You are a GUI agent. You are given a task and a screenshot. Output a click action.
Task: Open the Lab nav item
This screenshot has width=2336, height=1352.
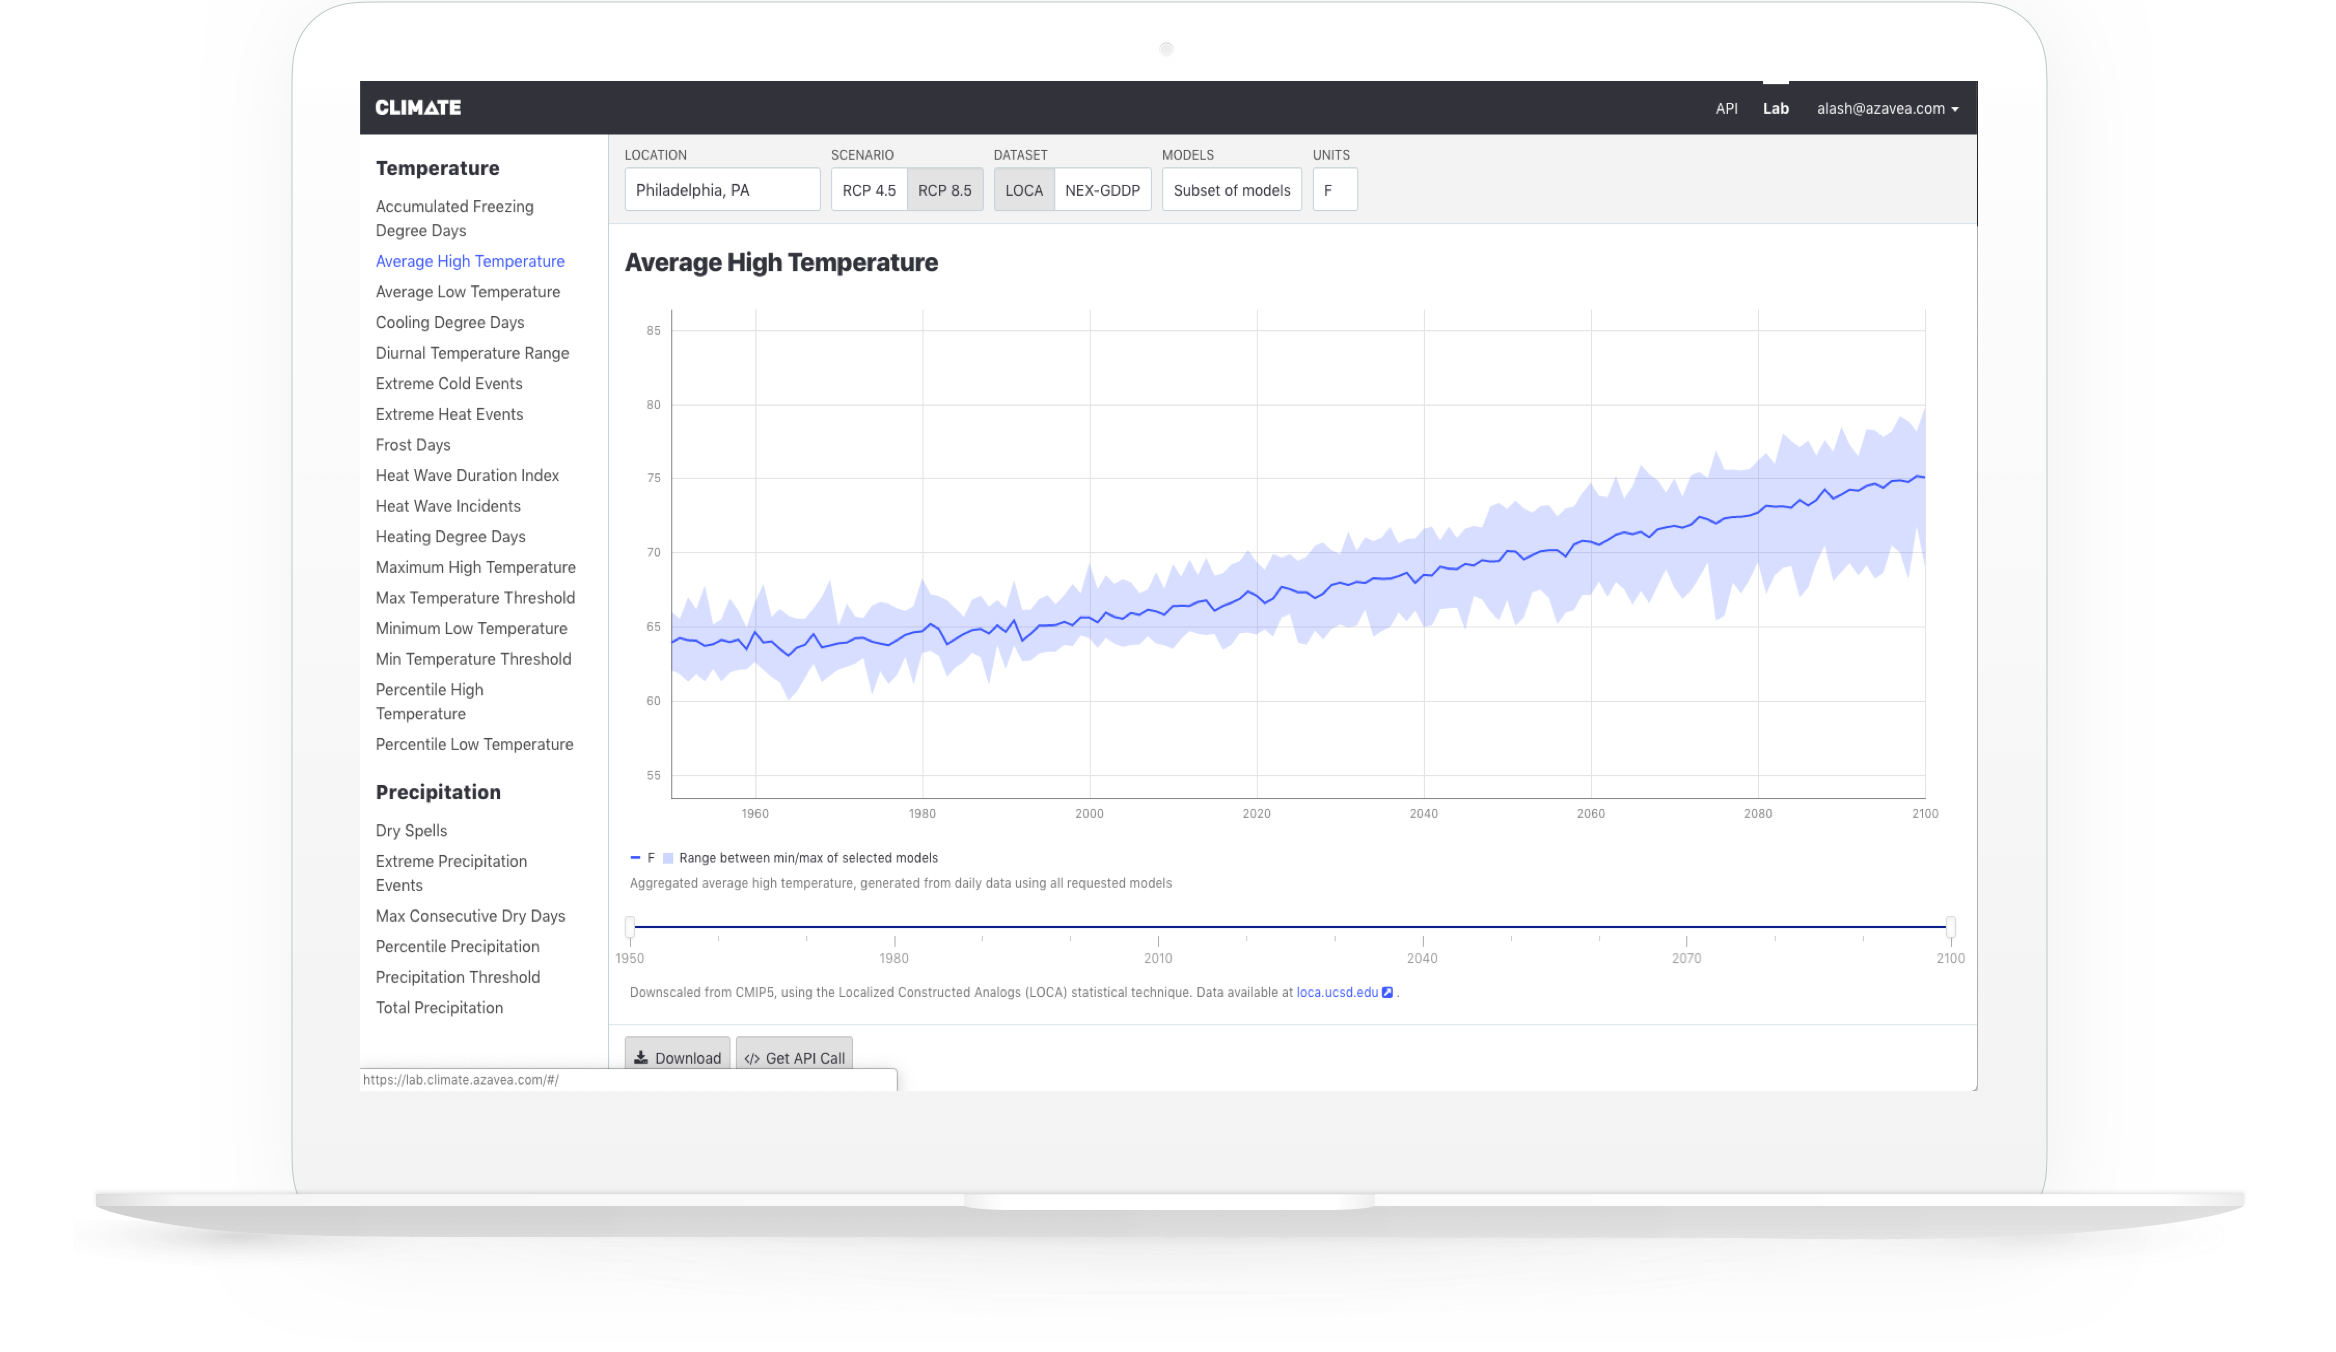tap(1775, 108)
